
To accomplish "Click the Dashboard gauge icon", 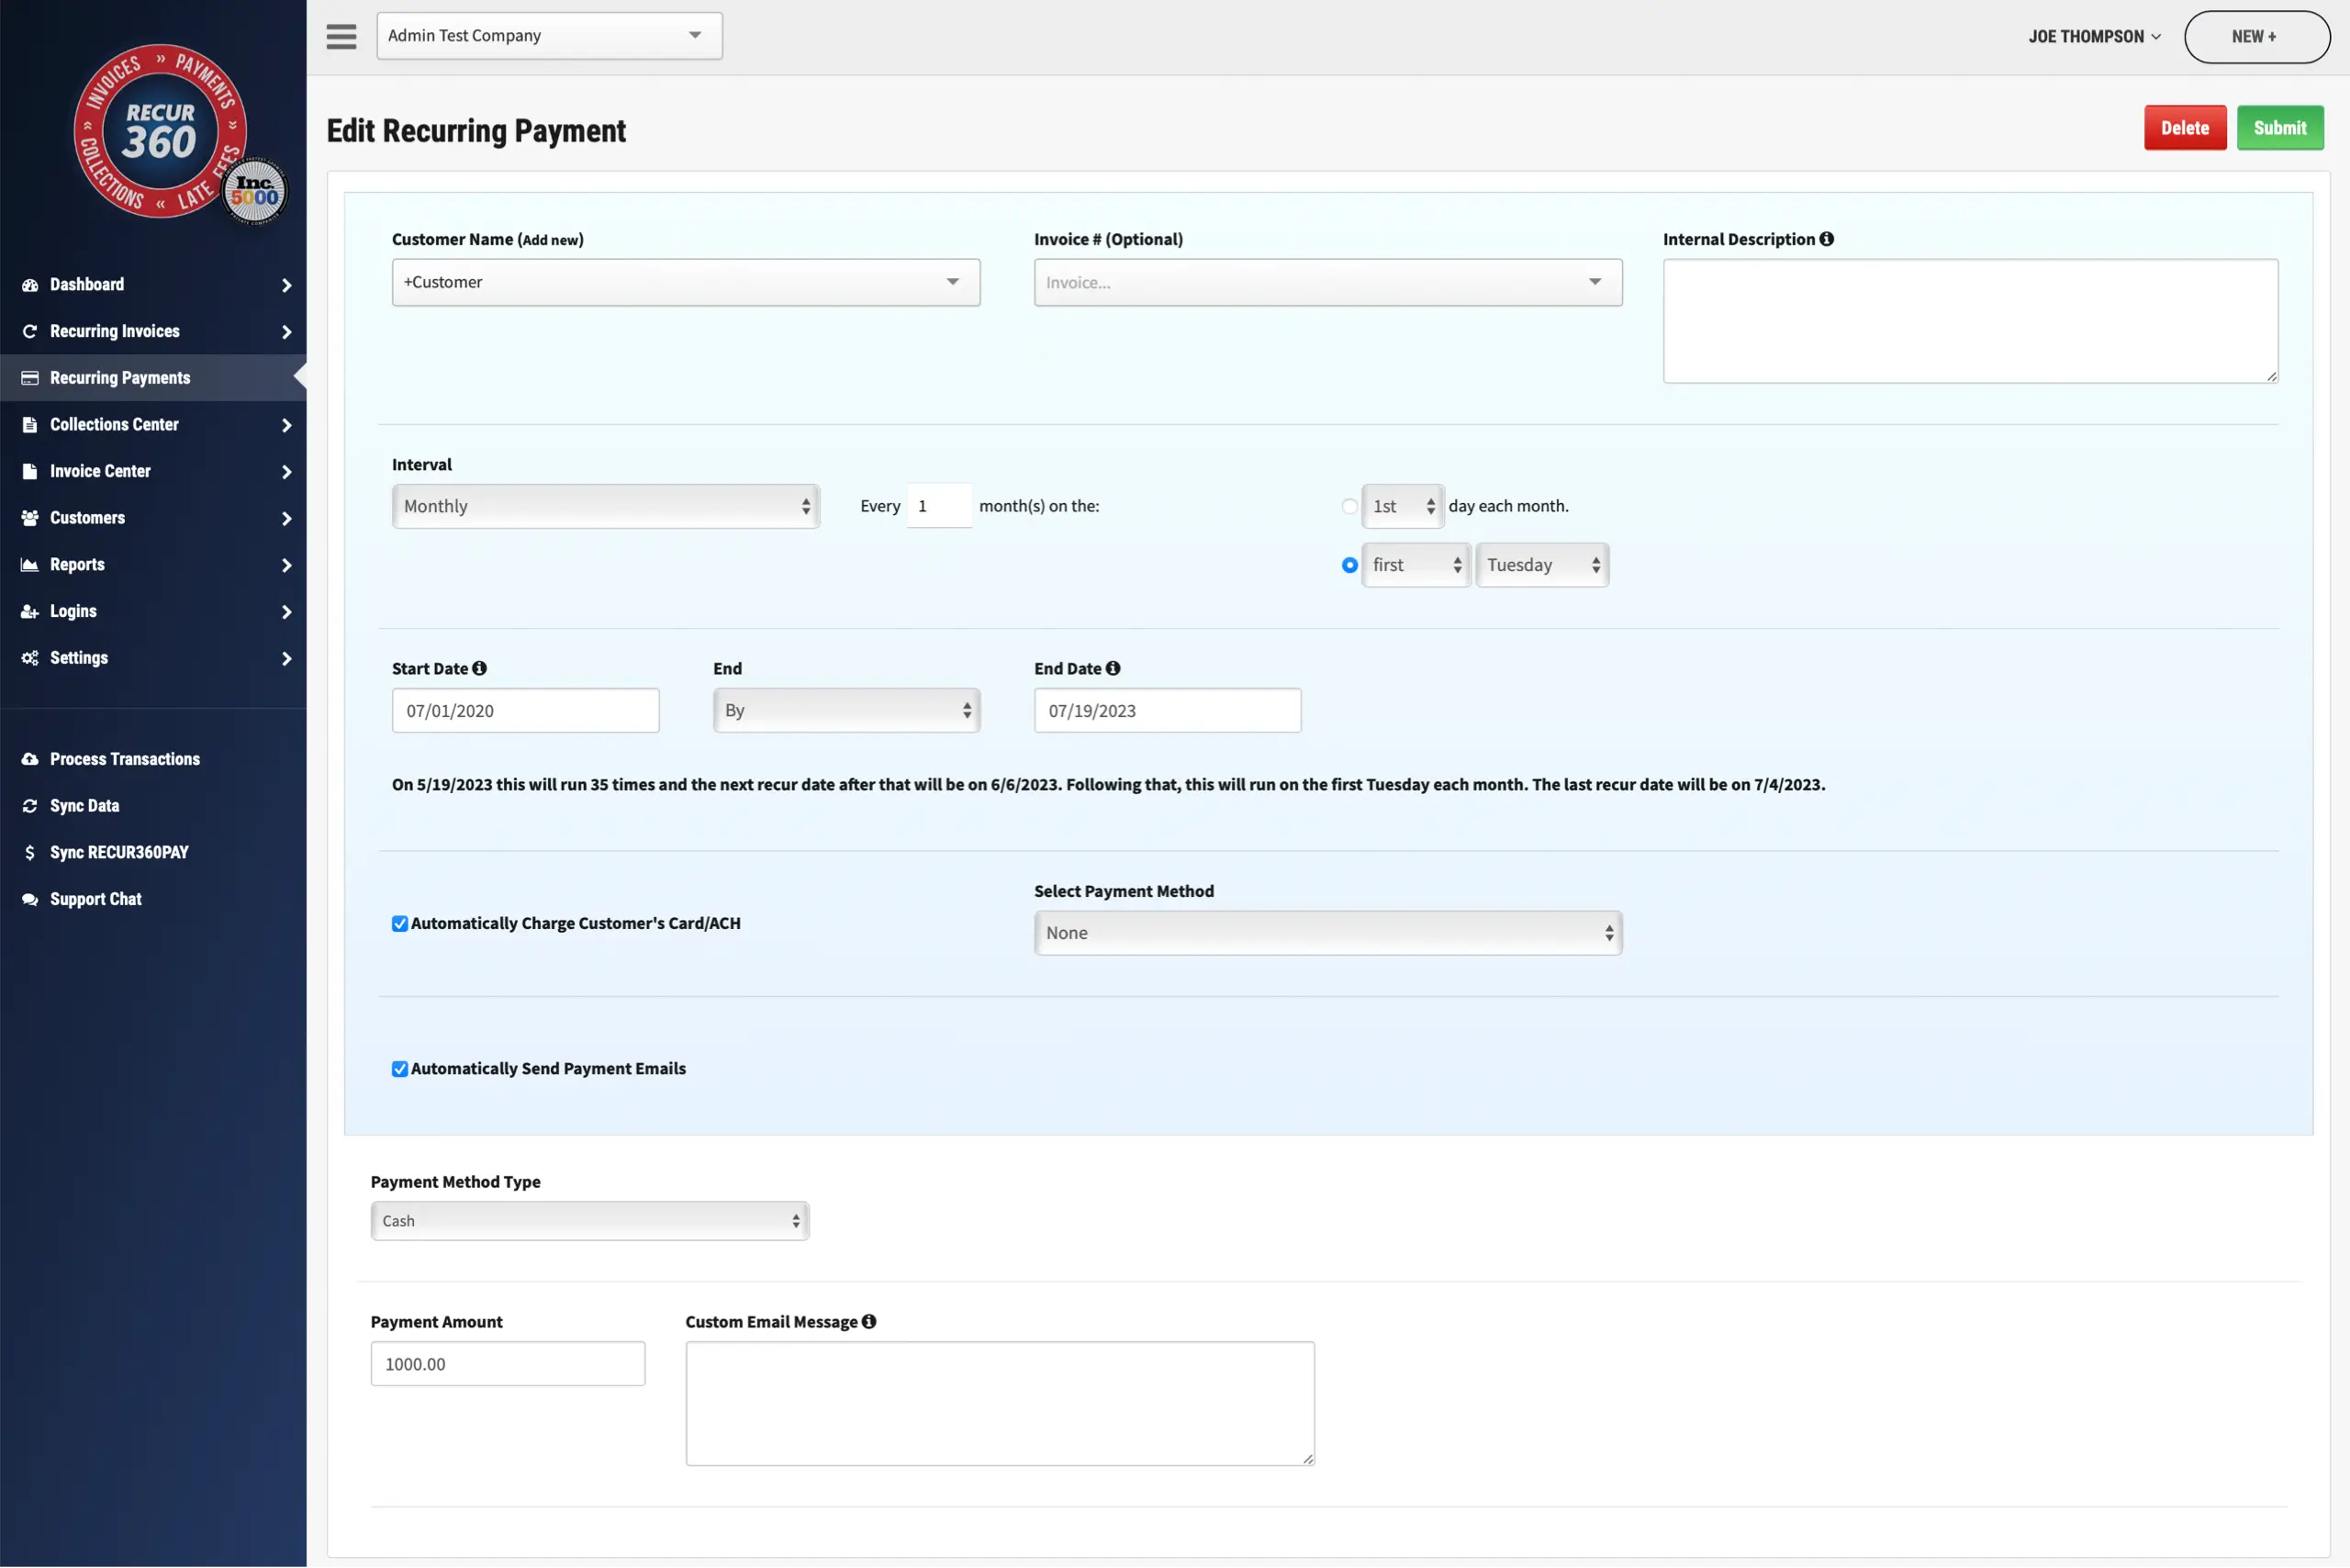I will (x=30, y=285).
